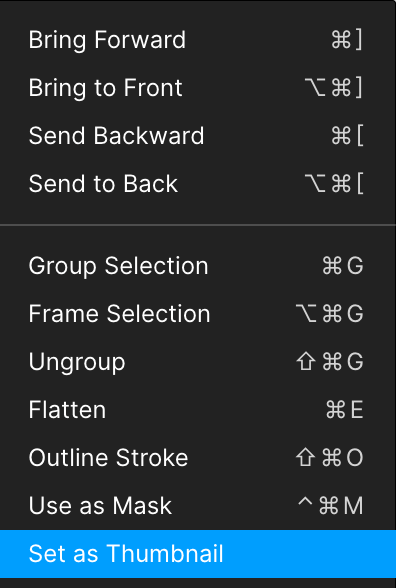This screenshot has width=396, height=588.
Task: Click the ⌃⌘M shortcut beside Use as Mask
Action: click(330, 506)
